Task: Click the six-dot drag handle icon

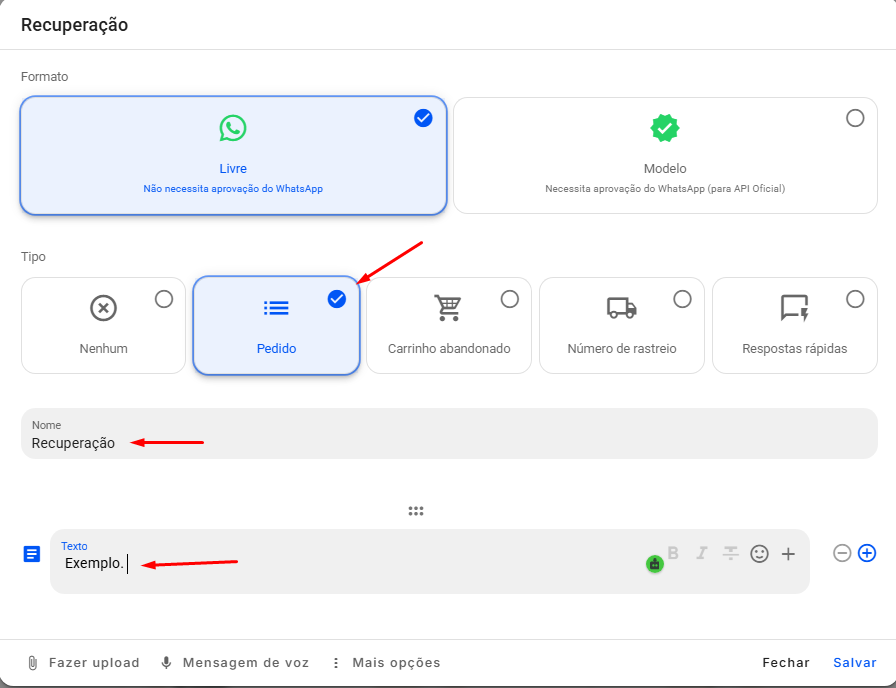Action: click(x=416, y=511)
